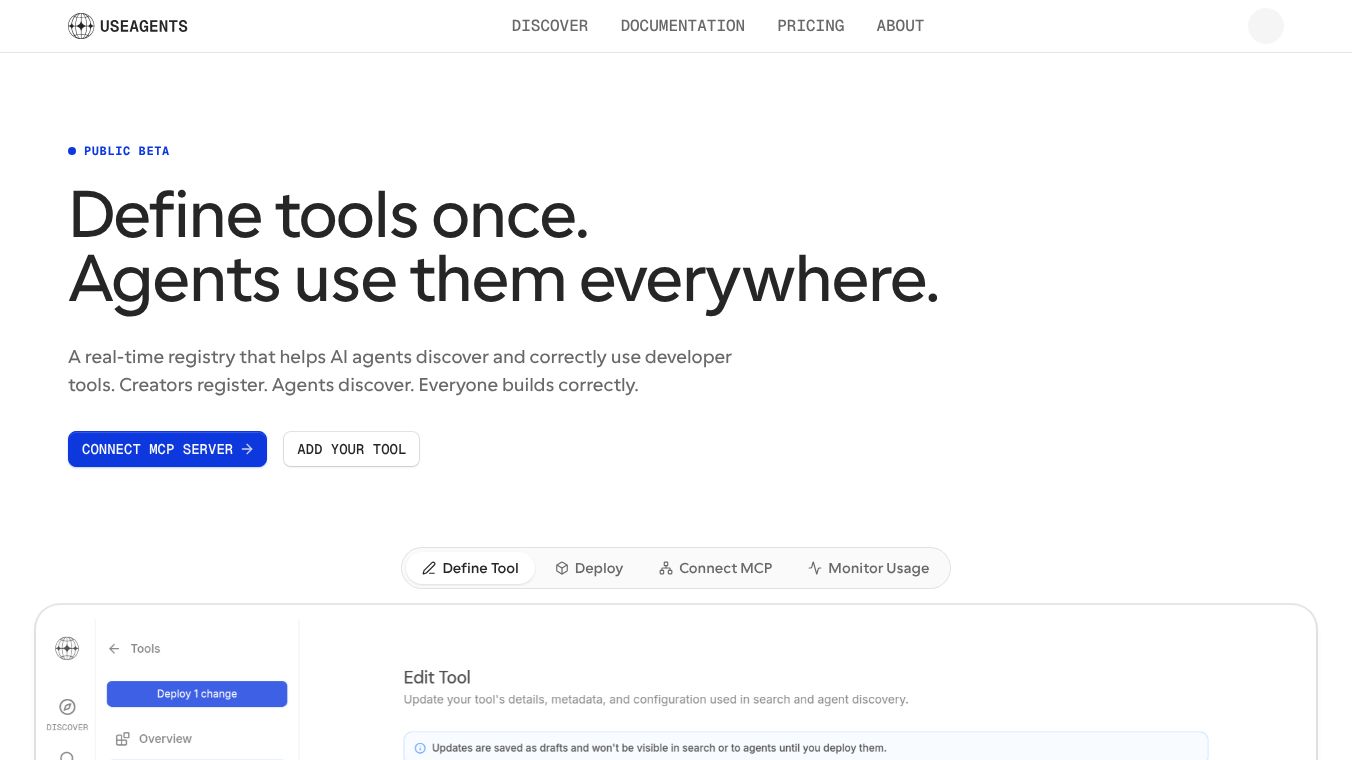Click the back arrow next to Tools
This screenshot has height=760, width=1352.
pyautogui.click(x=114, y=648)
